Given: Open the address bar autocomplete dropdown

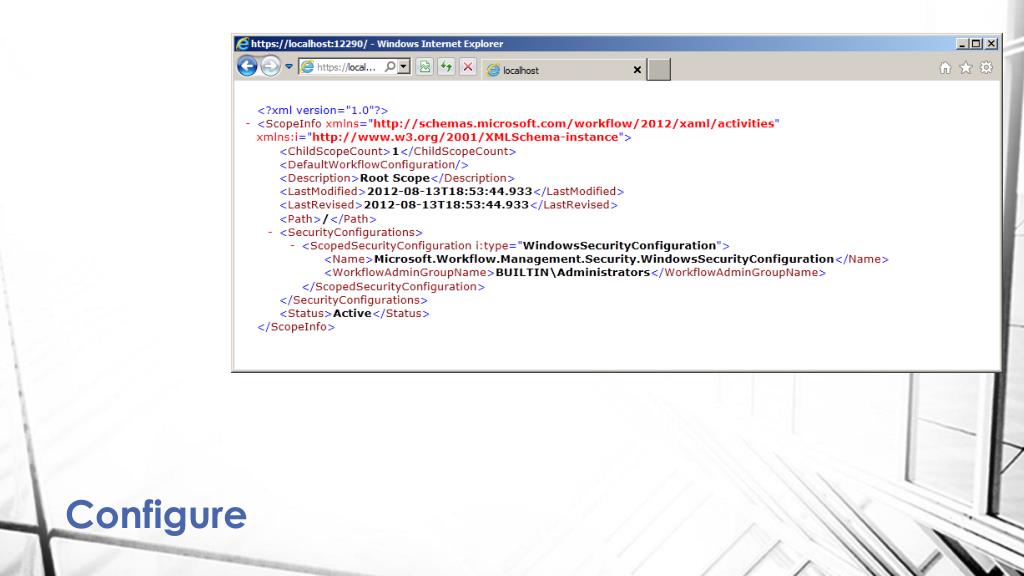Looking at the screenshot, I should point(404,67).
